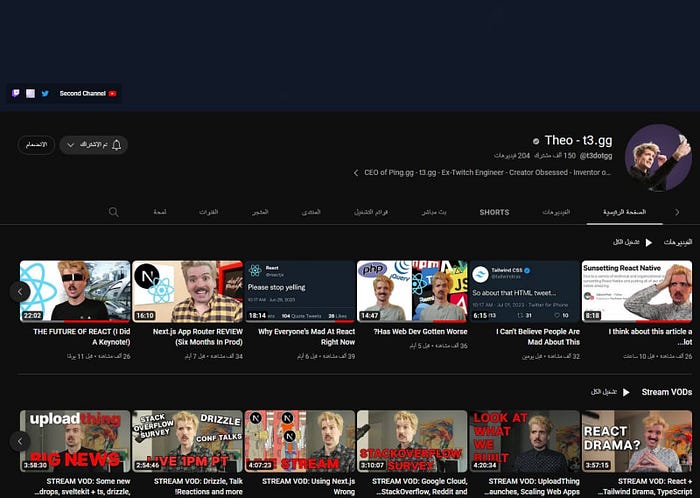The width and height of the screenshot is (700, 498).
Task: Open the Live tab left of SHORTS
Action: coord(433,212)
